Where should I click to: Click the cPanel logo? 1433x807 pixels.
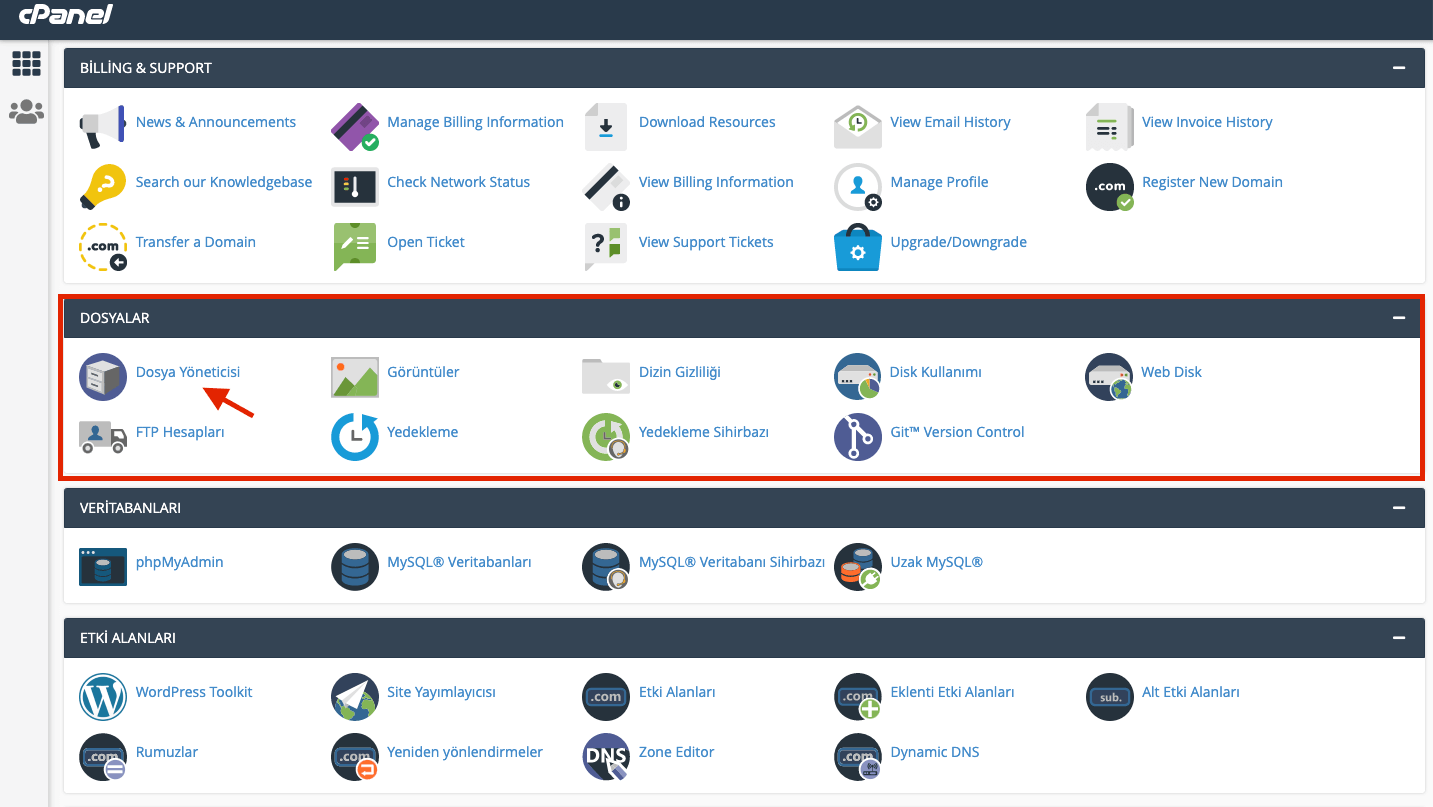point(65,14)
